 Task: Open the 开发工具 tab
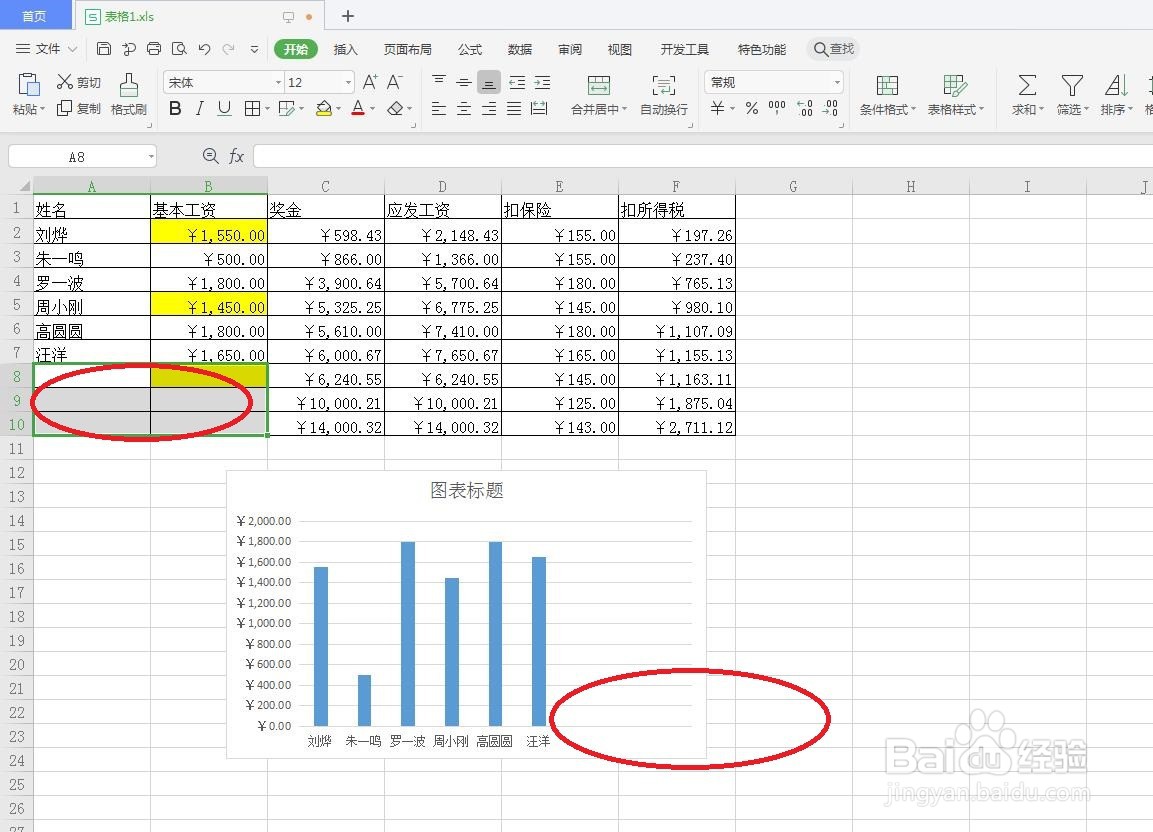click(685, 49)
